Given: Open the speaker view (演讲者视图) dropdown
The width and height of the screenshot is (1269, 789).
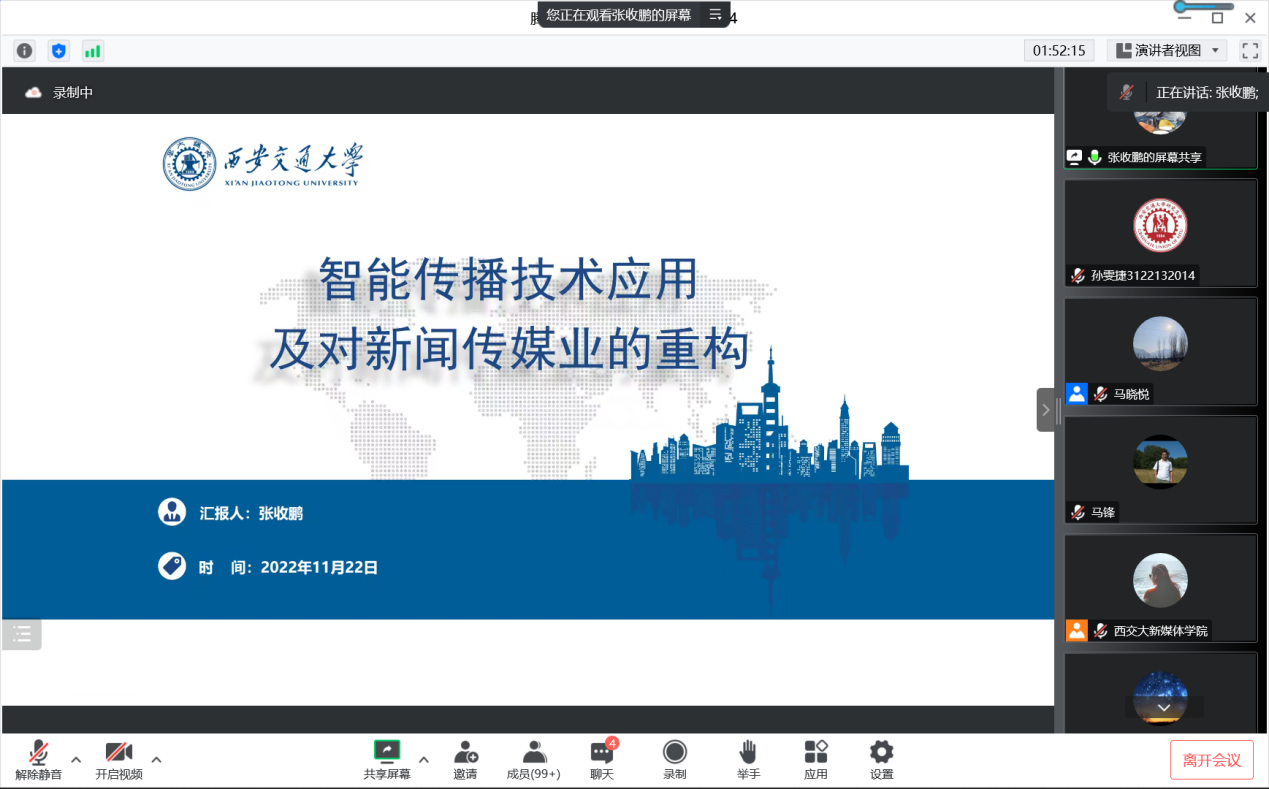Looking at the screenshot, I should (x=1167, y=50).
